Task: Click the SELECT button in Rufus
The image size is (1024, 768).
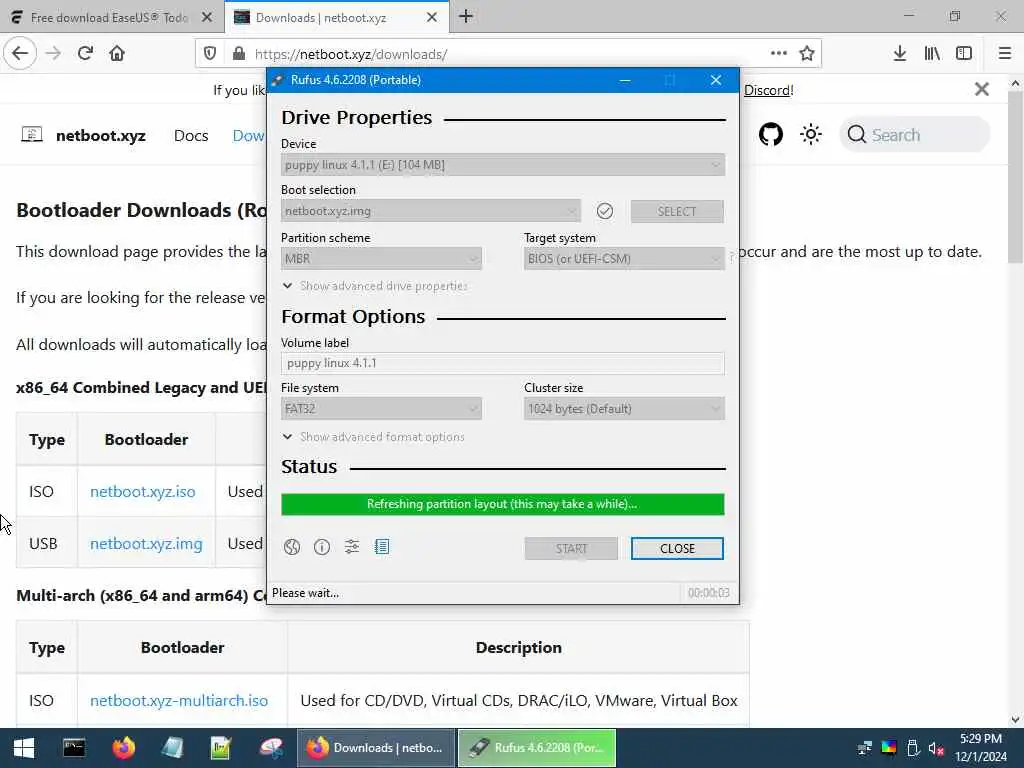Action: pyautogui.click(x=677, y=211)
